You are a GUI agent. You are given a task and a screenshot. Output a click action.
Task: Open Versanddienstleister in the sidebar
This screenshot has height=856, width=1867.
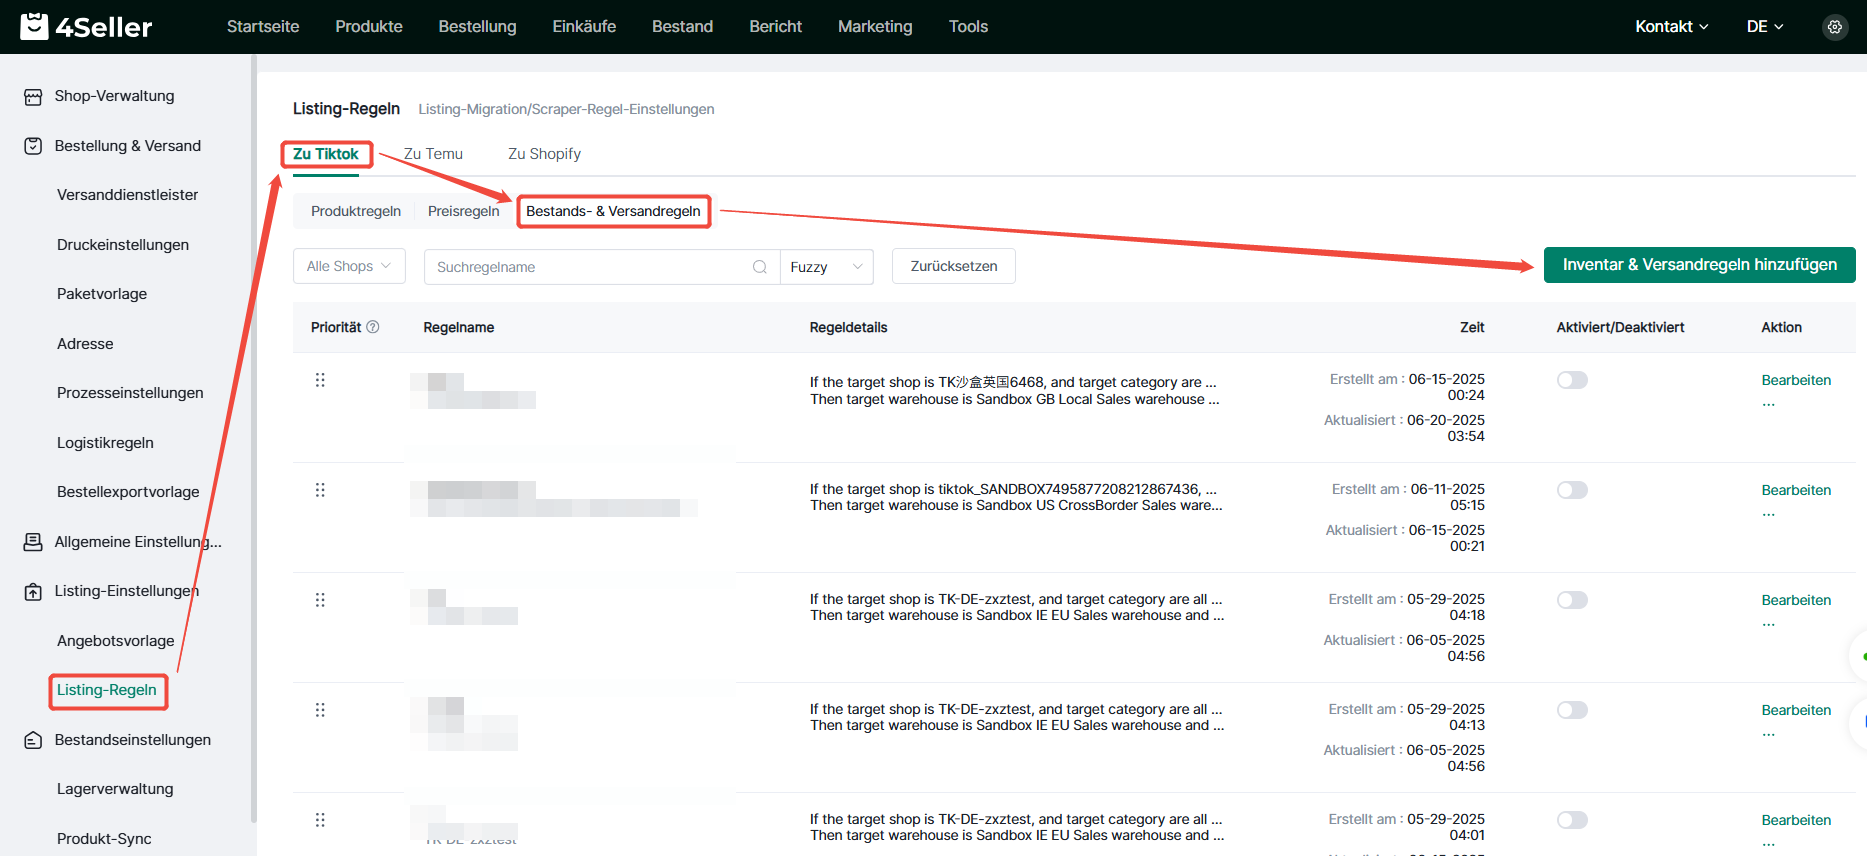click(x=127, y=195)
